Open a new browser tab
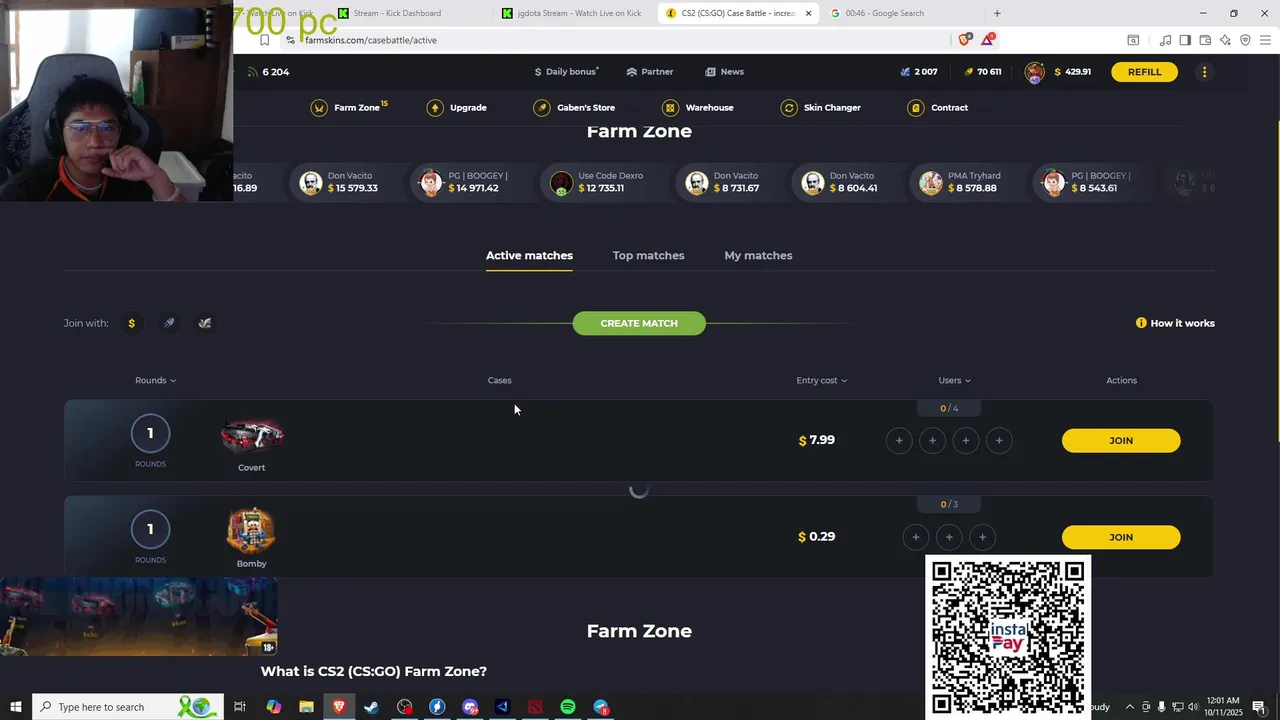Viewport: 1280px width, 720px height. coord(997,13)
